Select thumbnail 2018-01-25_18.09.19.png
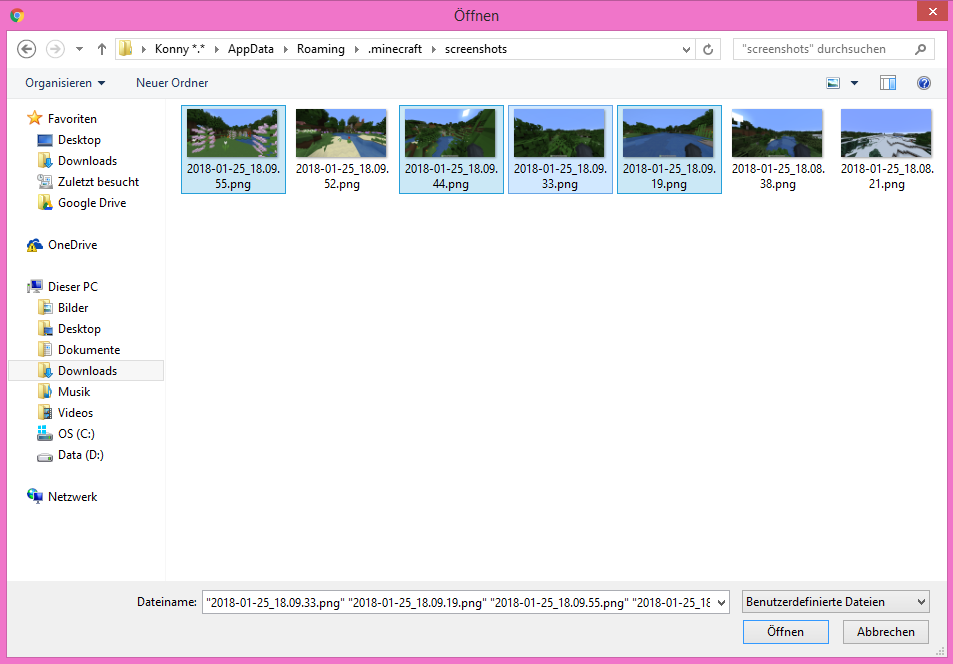 click(x=669, y=150)
